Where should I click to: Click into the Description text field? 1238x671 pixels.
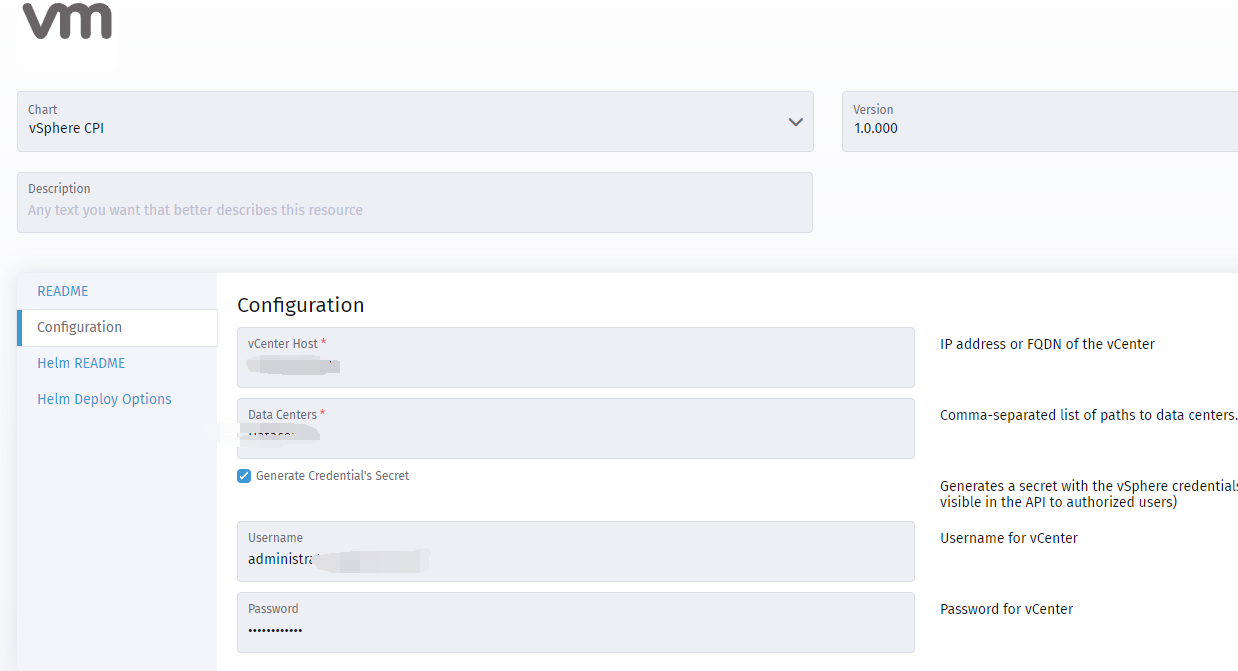click(415, 202)
